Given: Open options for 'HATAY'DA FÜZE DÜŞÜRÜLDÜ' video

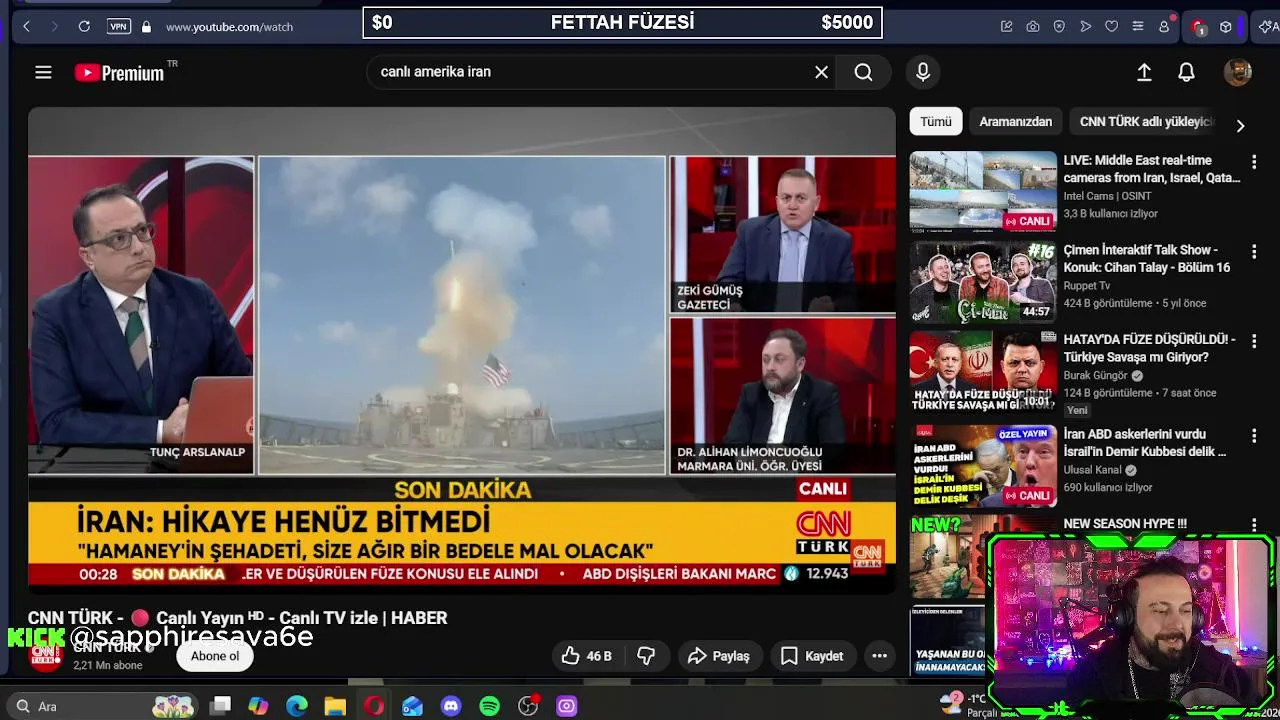Looking at the screenshot, I should [1254, 341].
